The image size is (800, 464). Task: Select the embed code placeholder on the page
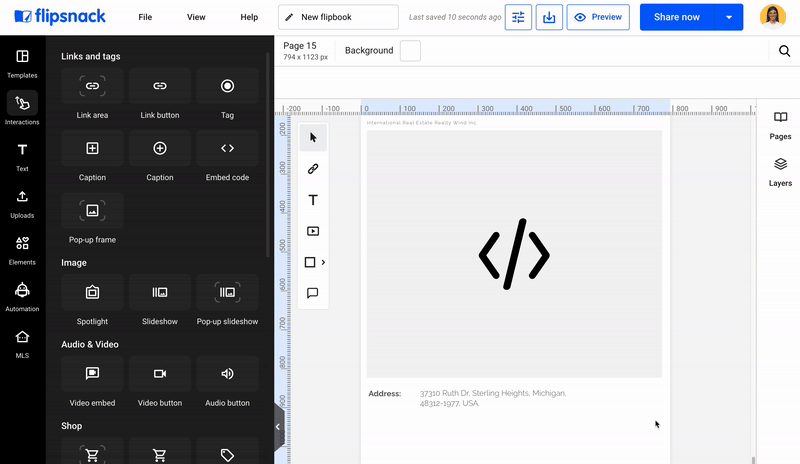pyautogui.click(x=514, y=254)
